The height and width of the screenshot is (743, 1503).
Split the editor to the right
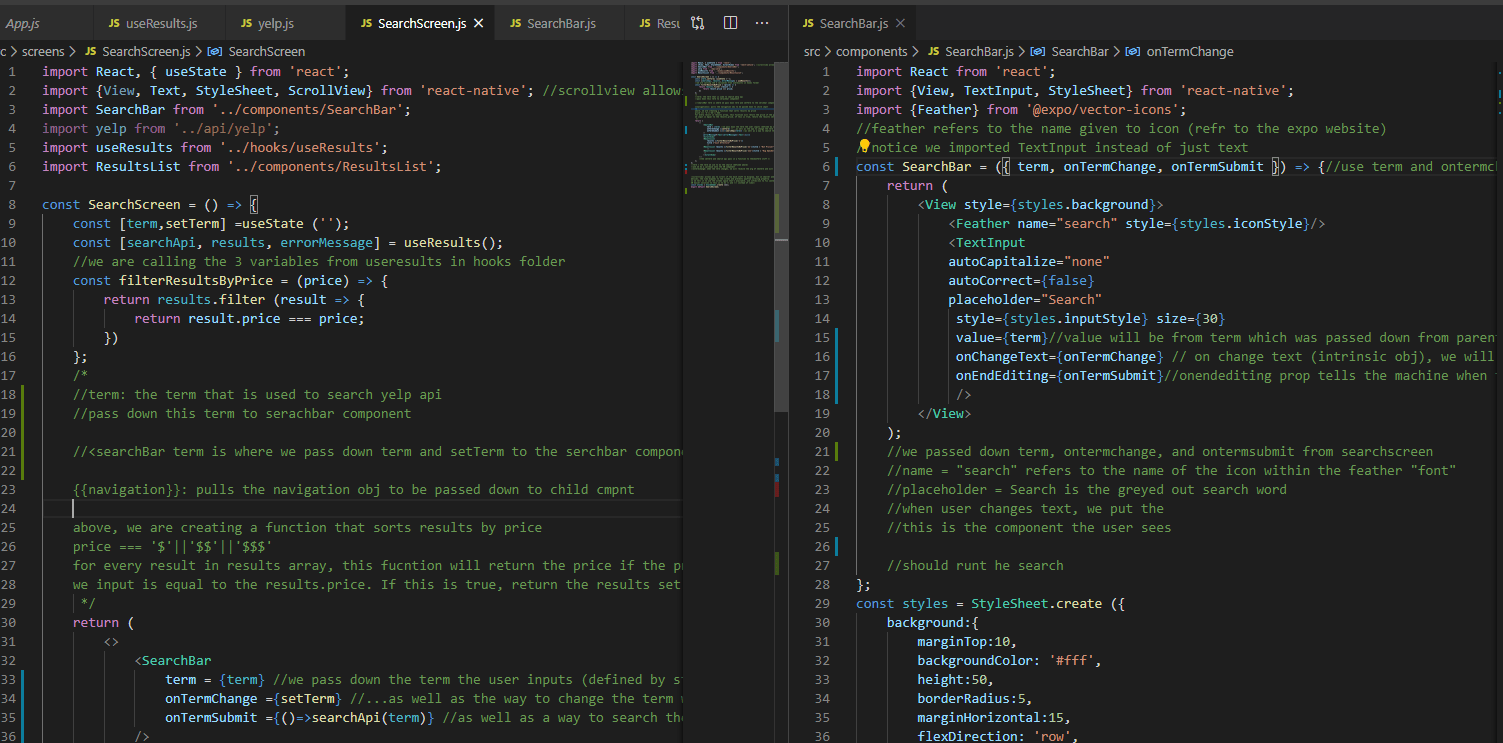coord(730,22)
